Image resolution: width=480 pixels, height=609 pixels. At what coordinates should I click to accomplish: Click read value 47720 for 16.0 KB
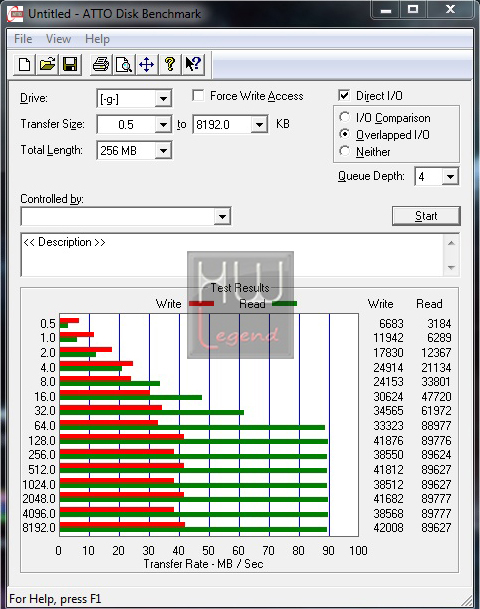coord(436,397)
